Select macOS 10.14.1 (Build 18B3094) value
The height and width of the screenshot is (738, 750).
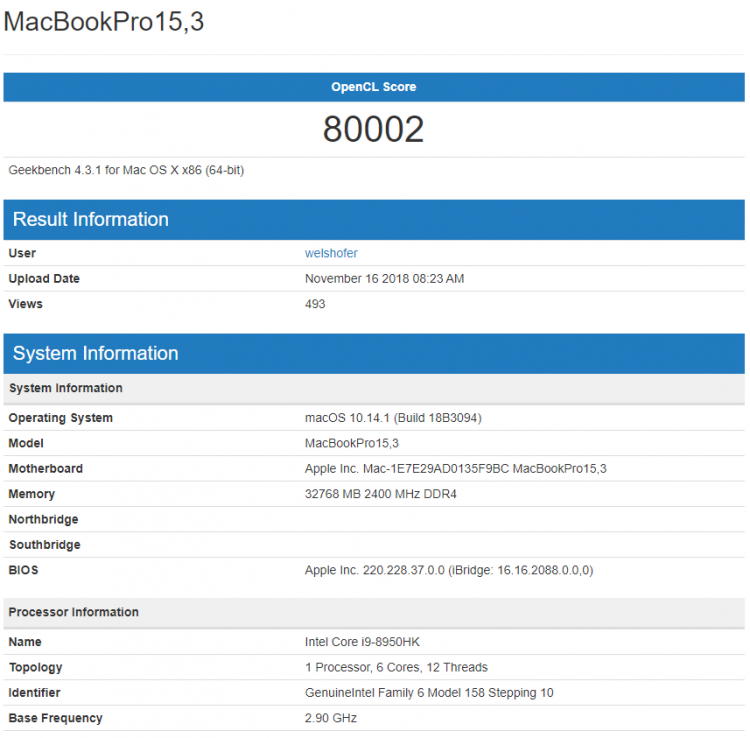(x=393, y=418)
